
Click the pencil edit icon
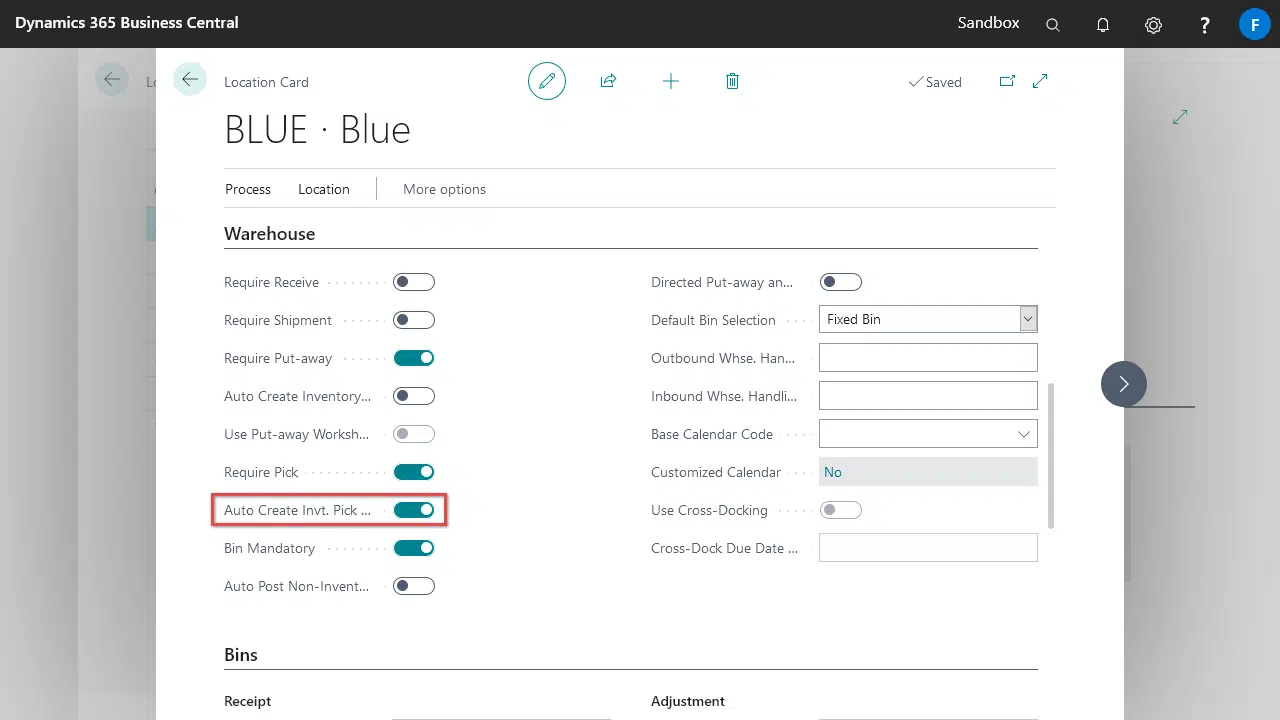[x=547, y=81]
